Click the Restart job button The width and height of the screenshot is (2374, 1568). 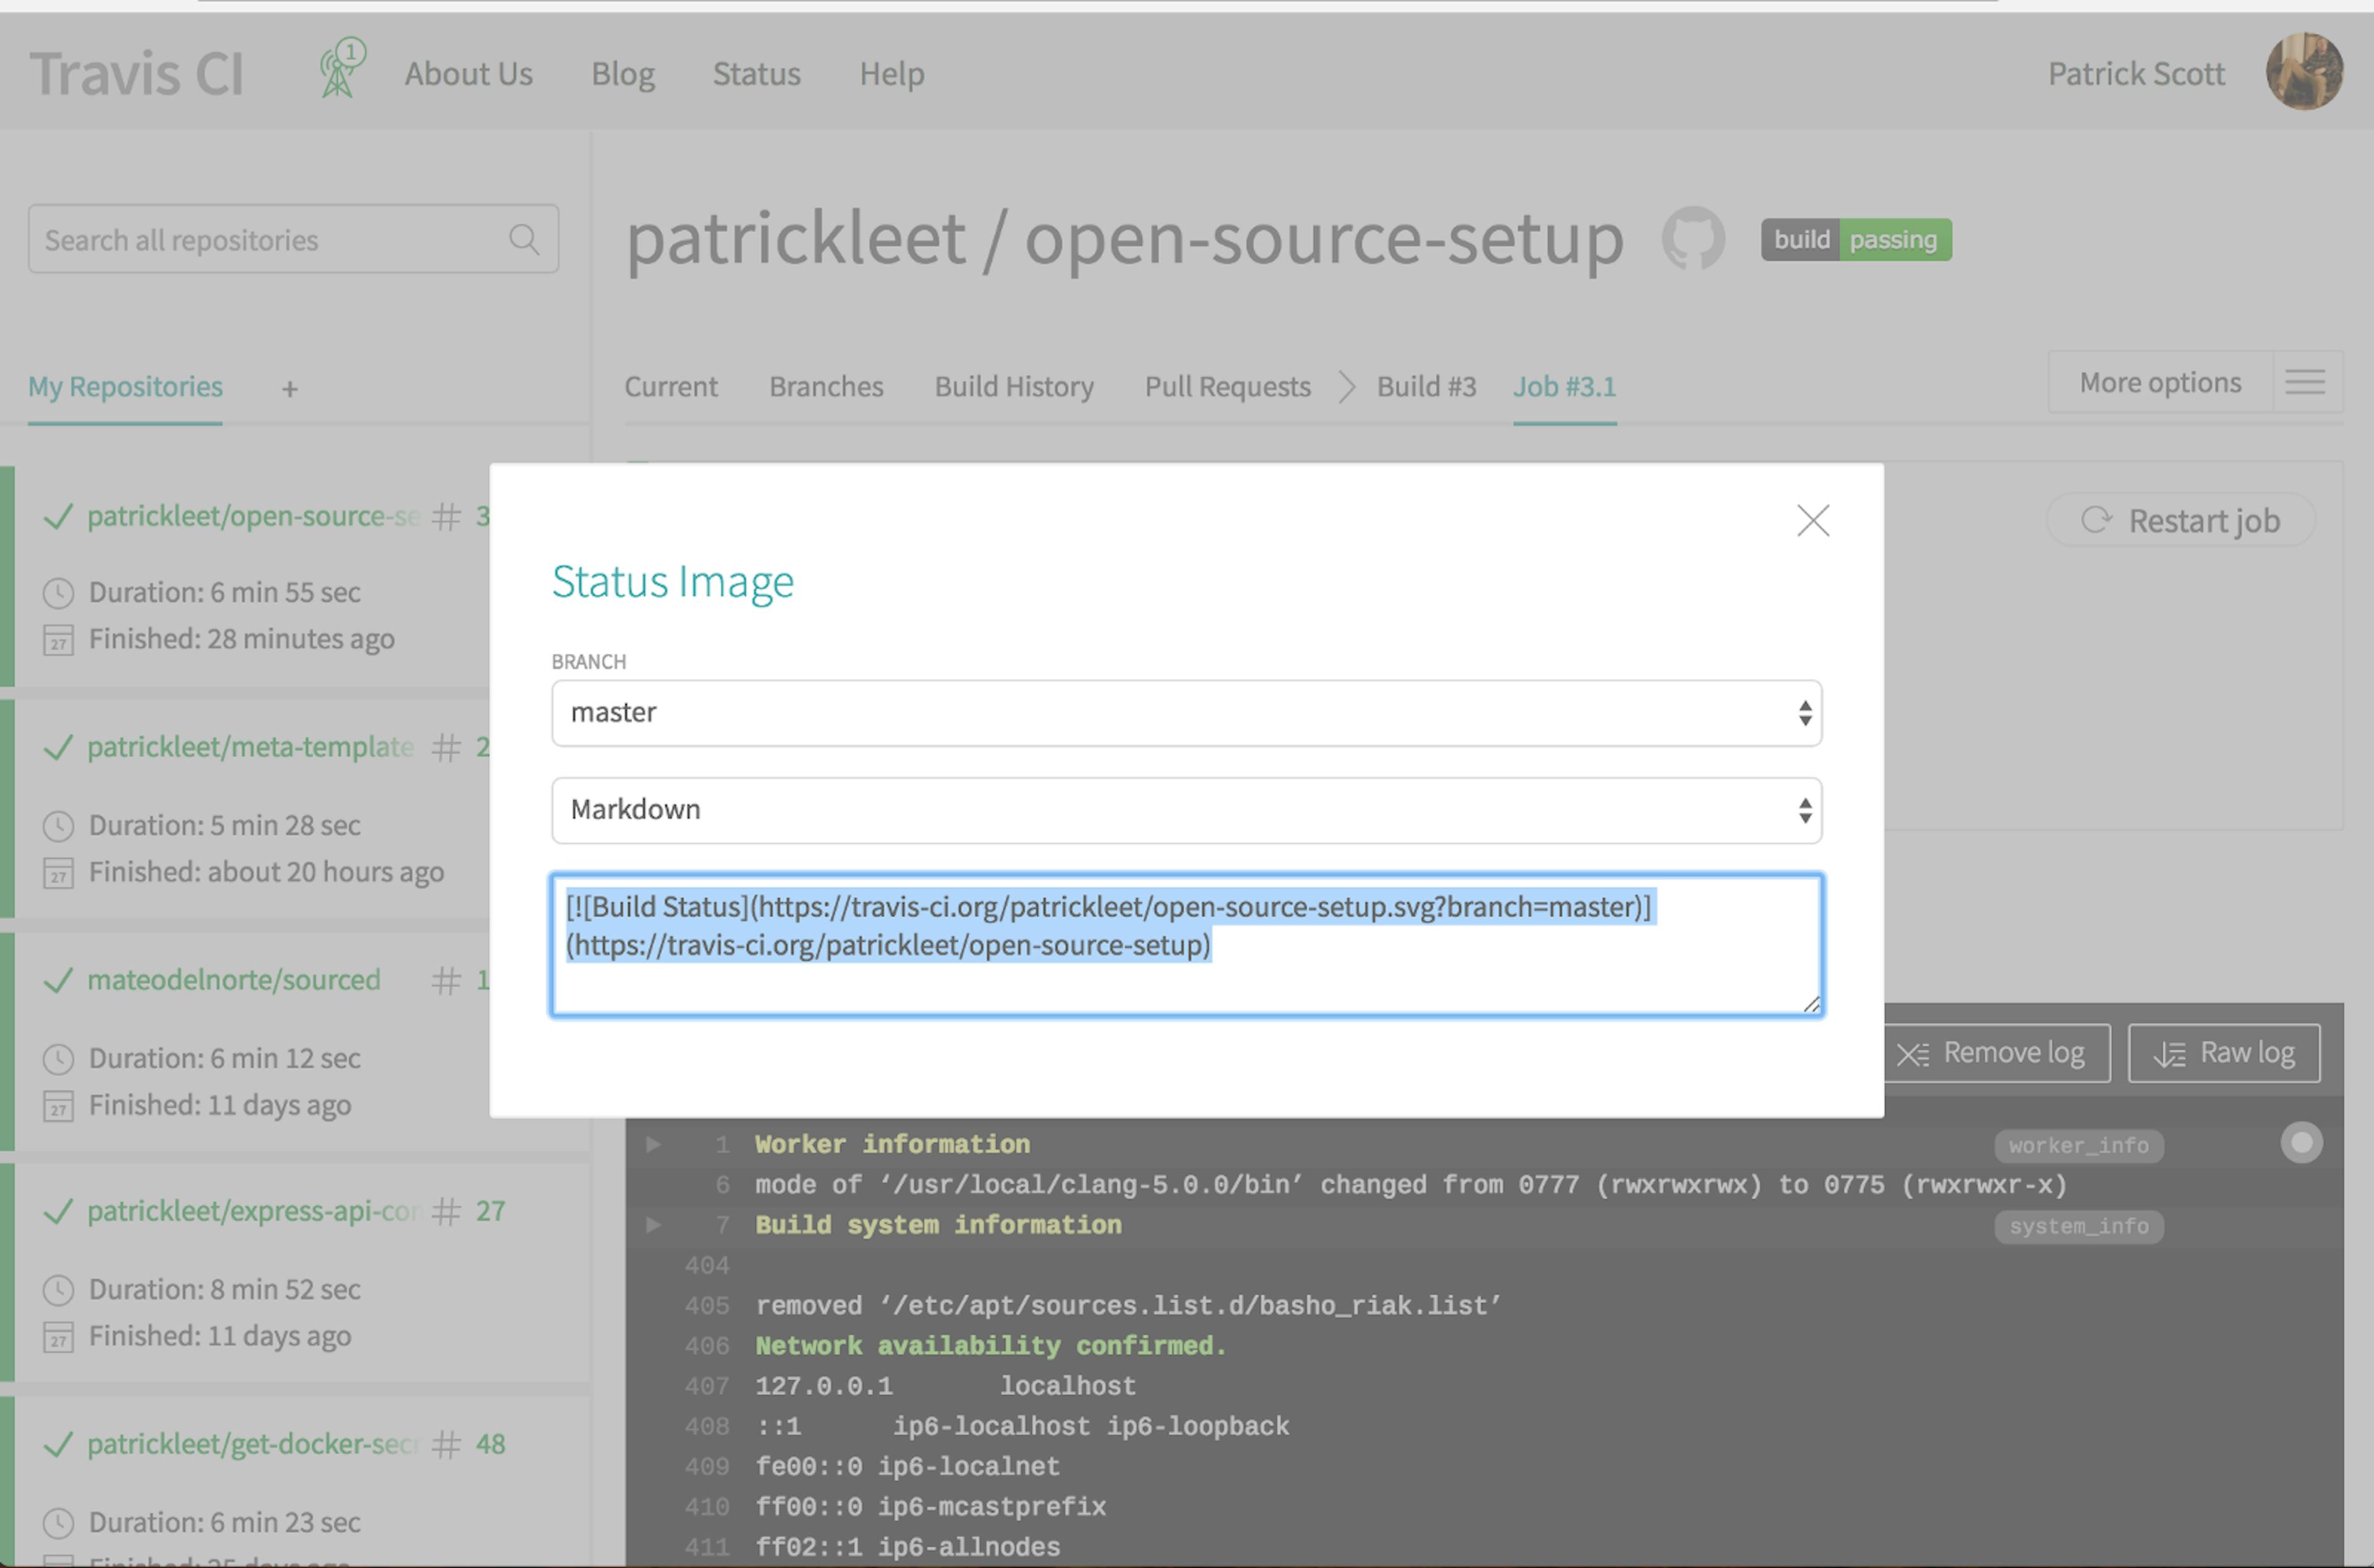click(x=2180, y=520)
